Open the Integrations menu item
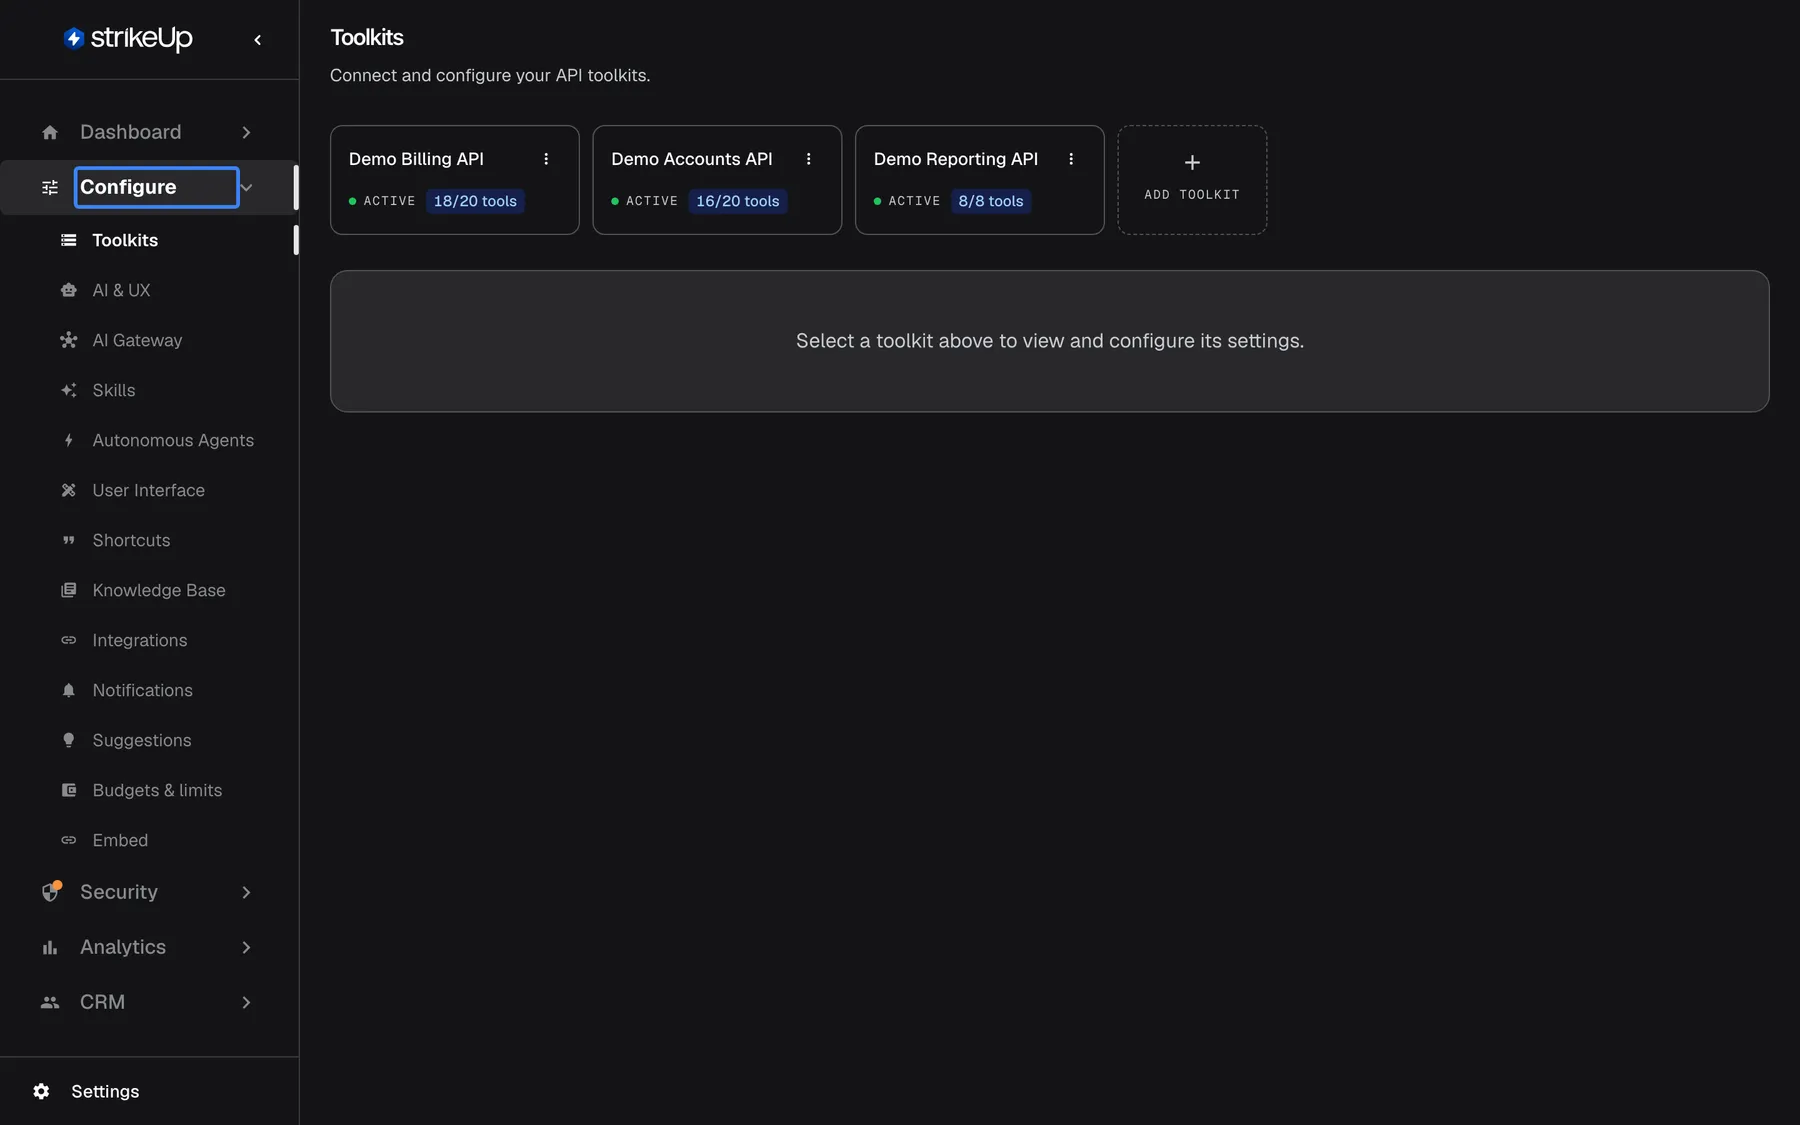This screenshot has height=1125, width=1800. pyautogui.click(x=150, y=640)
